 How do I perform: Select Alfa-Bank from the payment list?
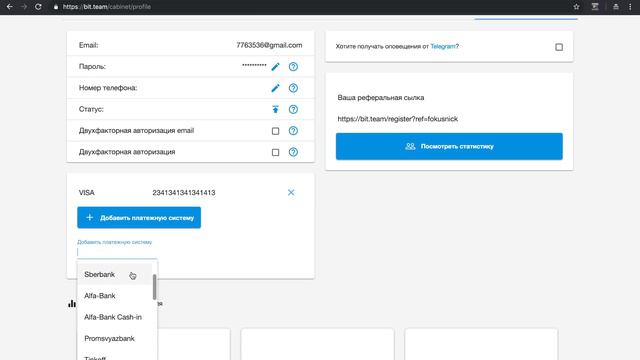tap(114, 296)
